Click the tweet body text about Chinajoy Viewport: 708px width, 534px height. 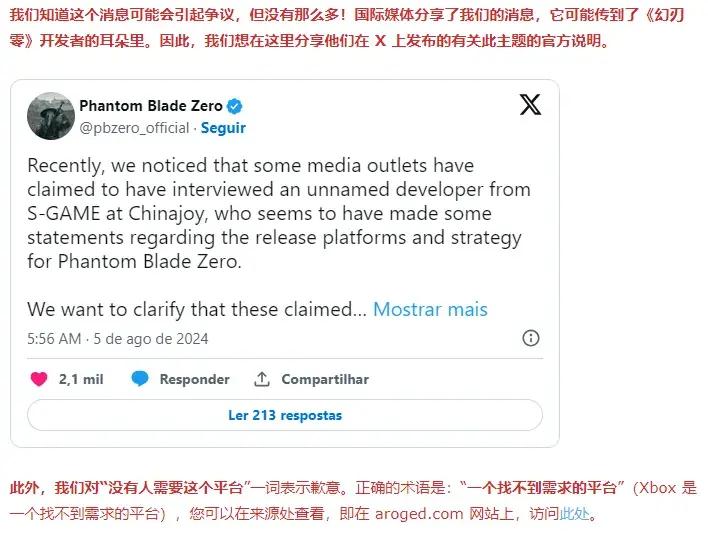click(x=279, y=213)
